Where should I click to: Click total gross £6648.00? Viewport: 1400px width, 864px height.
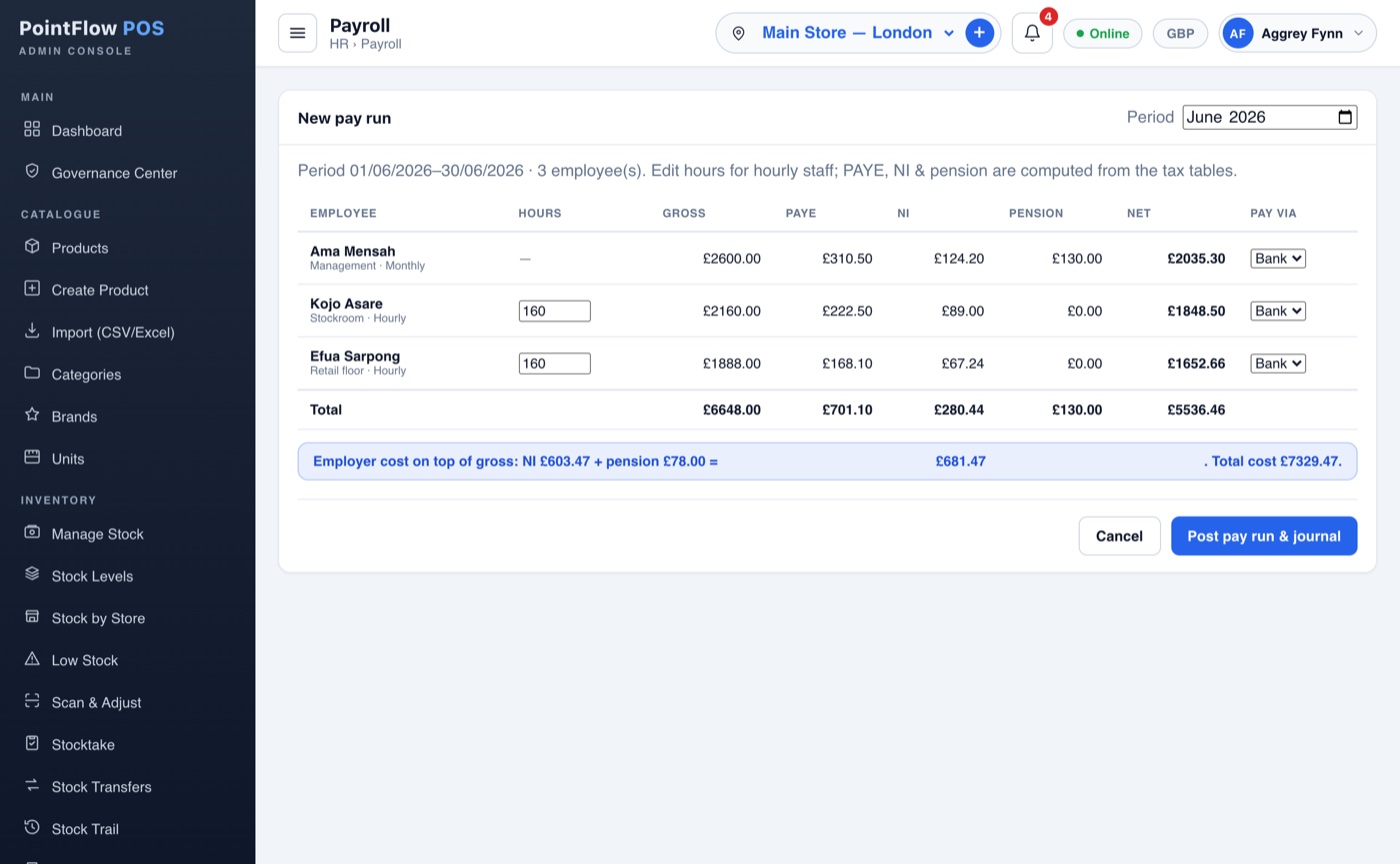[731, 409]
